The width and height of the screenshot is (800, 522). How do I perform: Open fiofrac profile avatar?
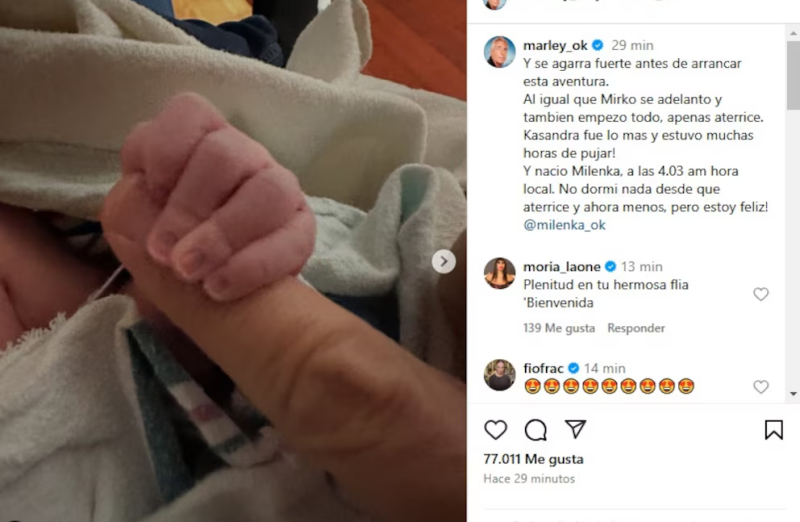pyautogui.click(x=499, y=375)
